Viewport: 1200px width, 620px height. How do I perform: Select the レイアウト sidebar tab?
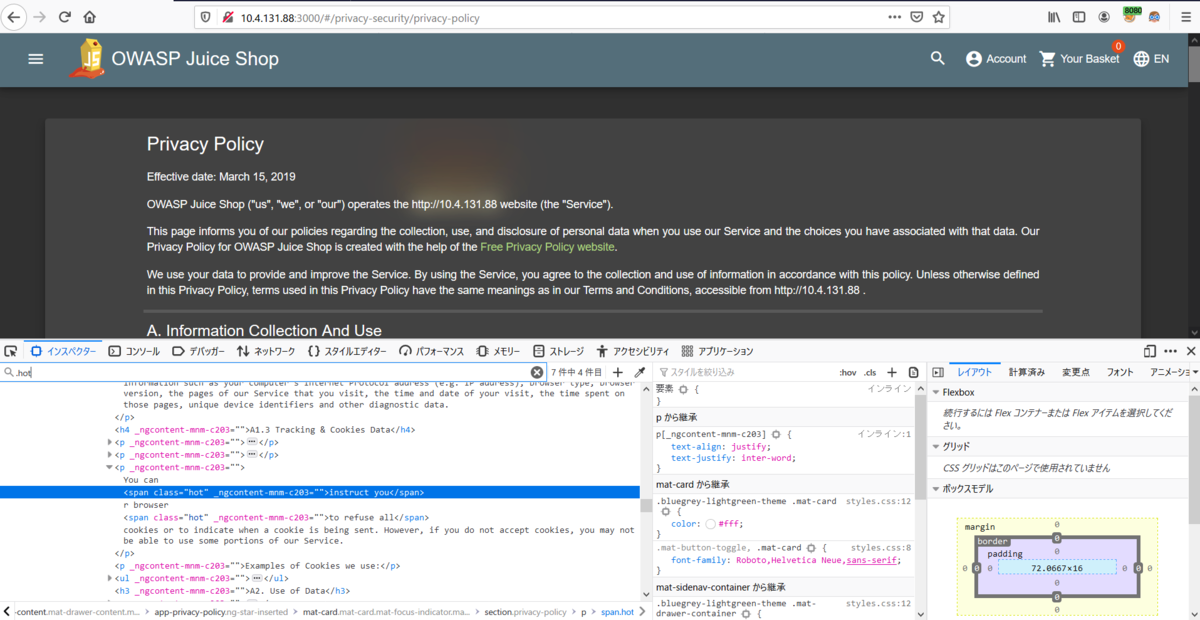tap(974, 372)
